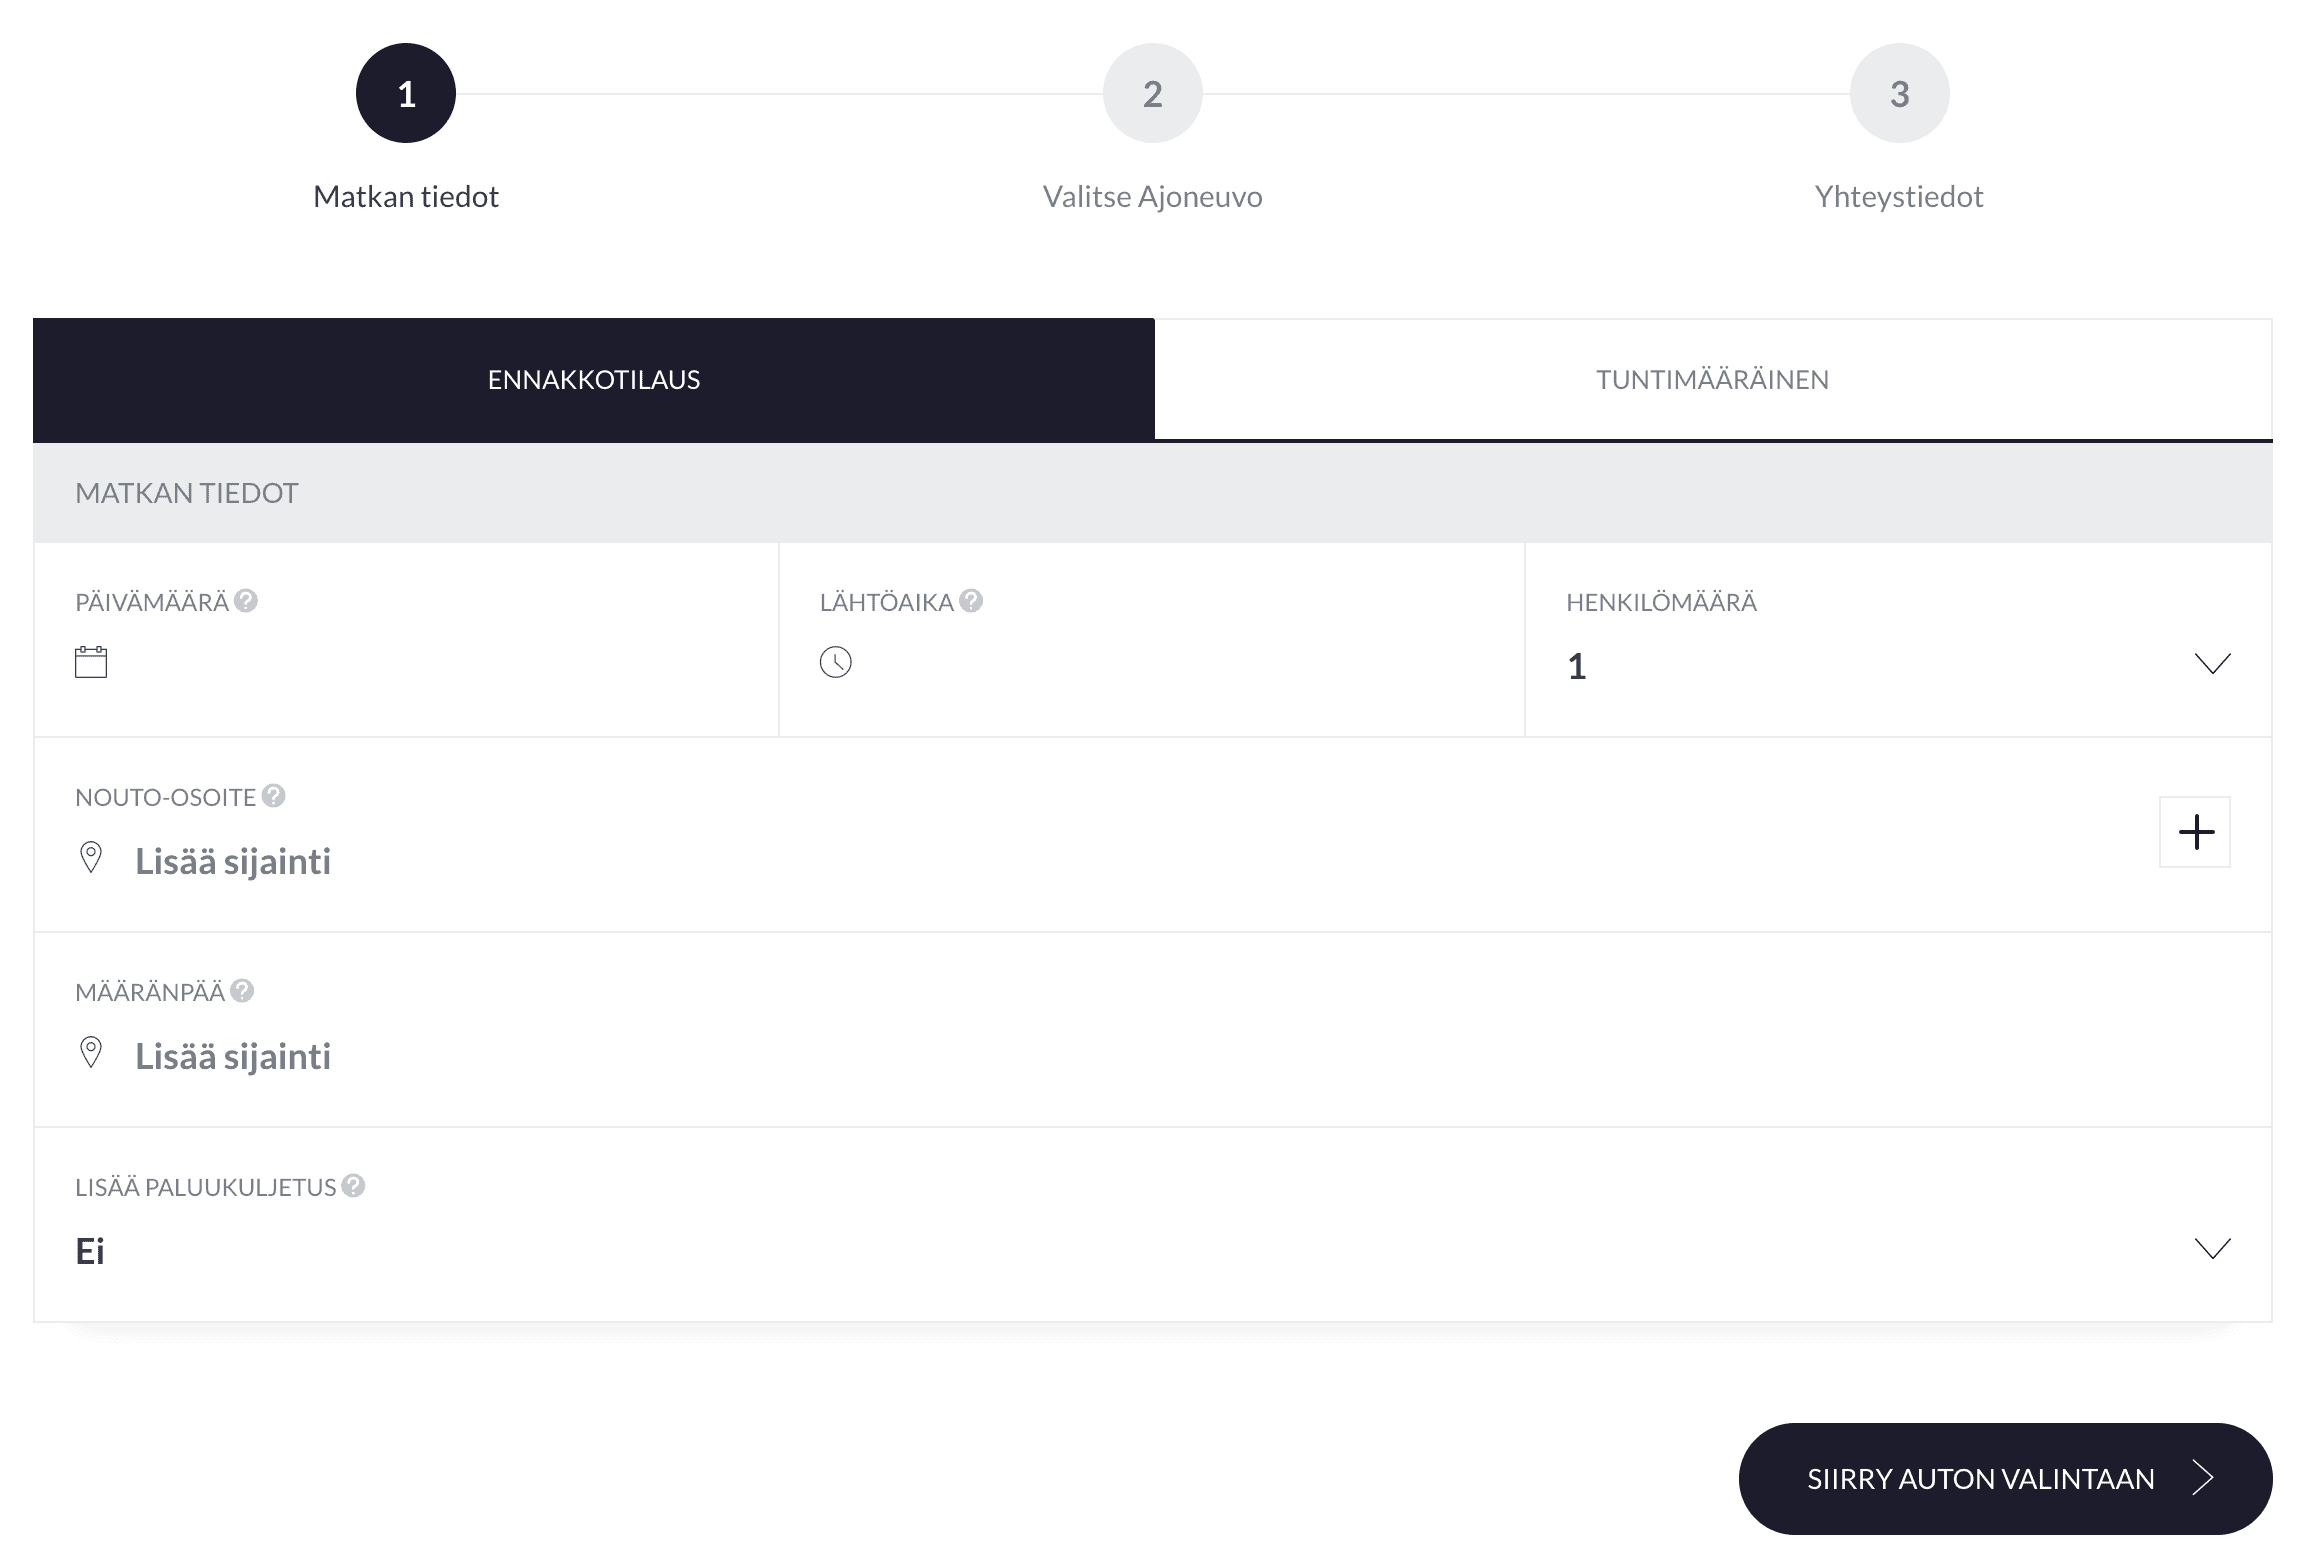Select the Ennakkotilaus tab

594,380
